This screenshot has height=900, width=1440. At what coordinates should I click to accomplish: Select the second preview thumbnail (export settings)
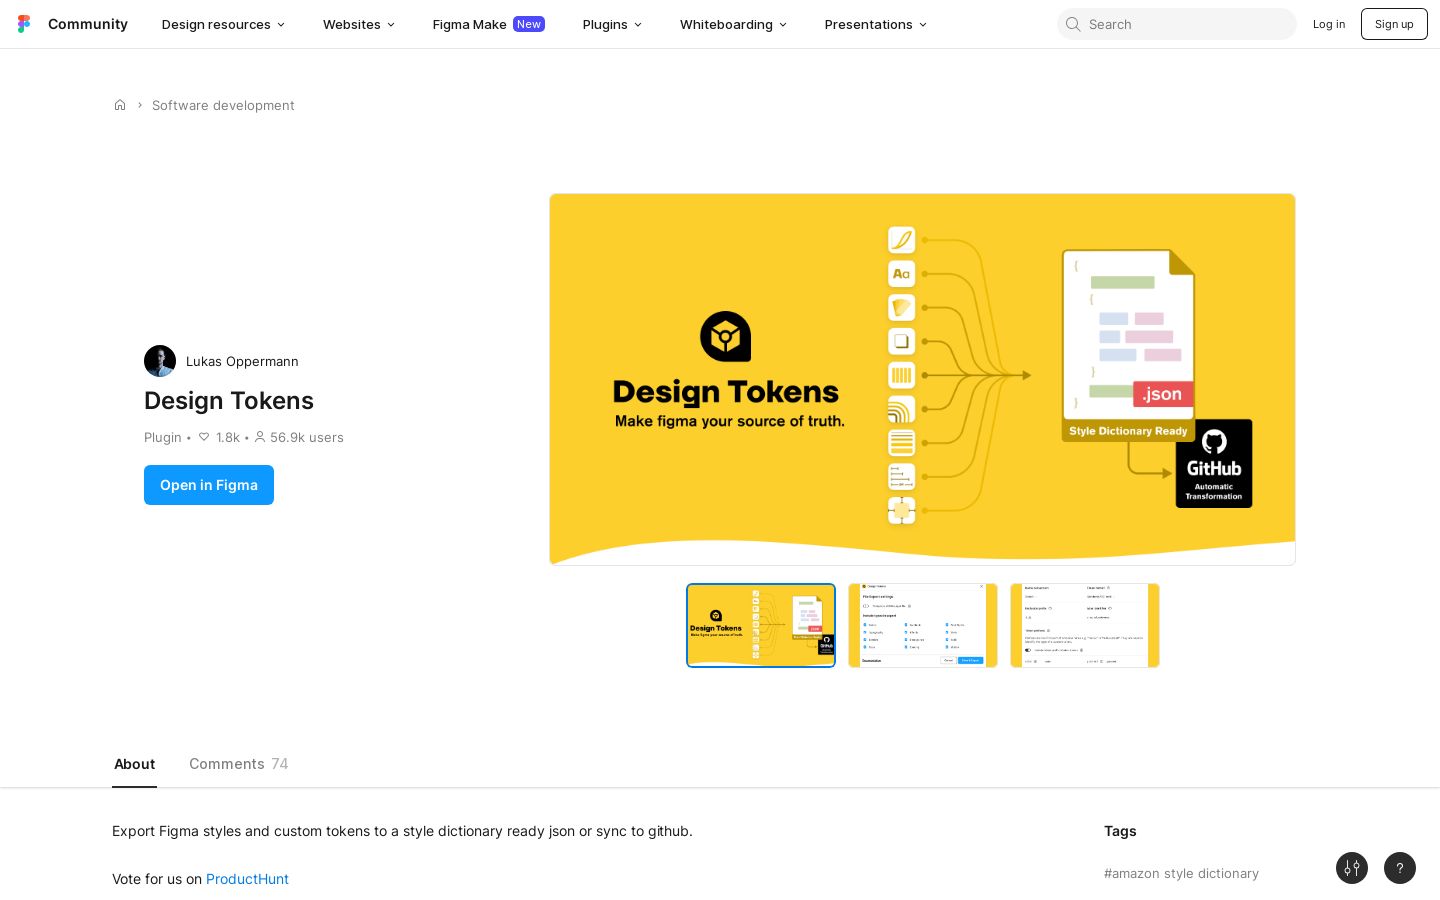point(923,625)
